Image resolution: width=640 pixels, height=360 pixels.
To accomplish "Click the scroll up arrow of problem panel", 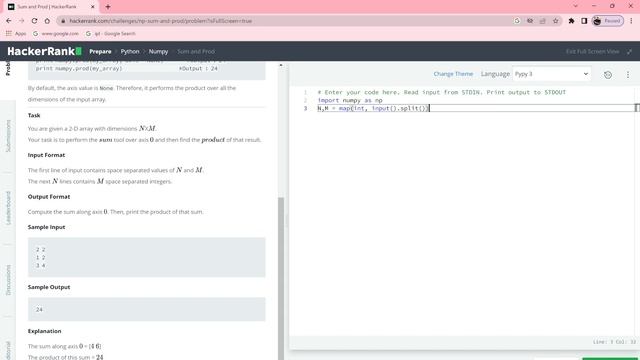I will pos(281,65).
